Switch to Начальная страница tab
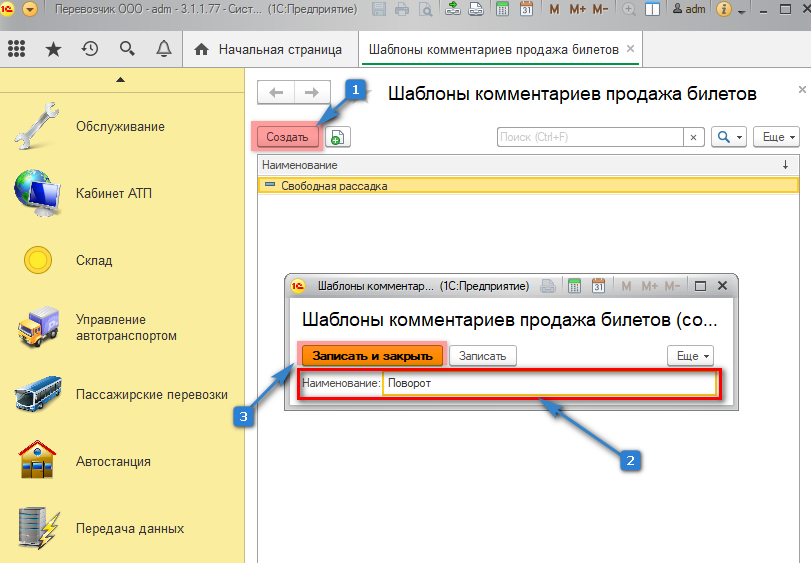The height and width of the screenshot is (563, 811). click(266, 49)
